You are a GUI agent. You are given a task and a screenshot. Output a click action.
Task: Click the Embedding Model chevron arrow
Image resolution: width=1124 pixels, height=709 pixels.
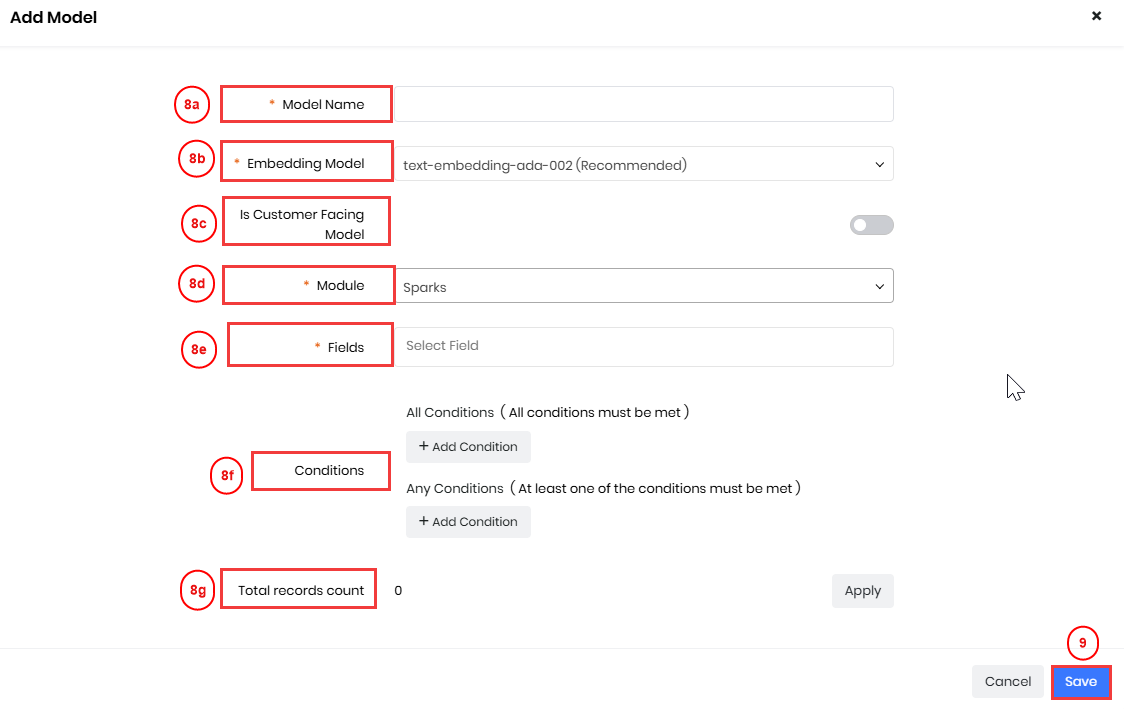coord(879,165)
